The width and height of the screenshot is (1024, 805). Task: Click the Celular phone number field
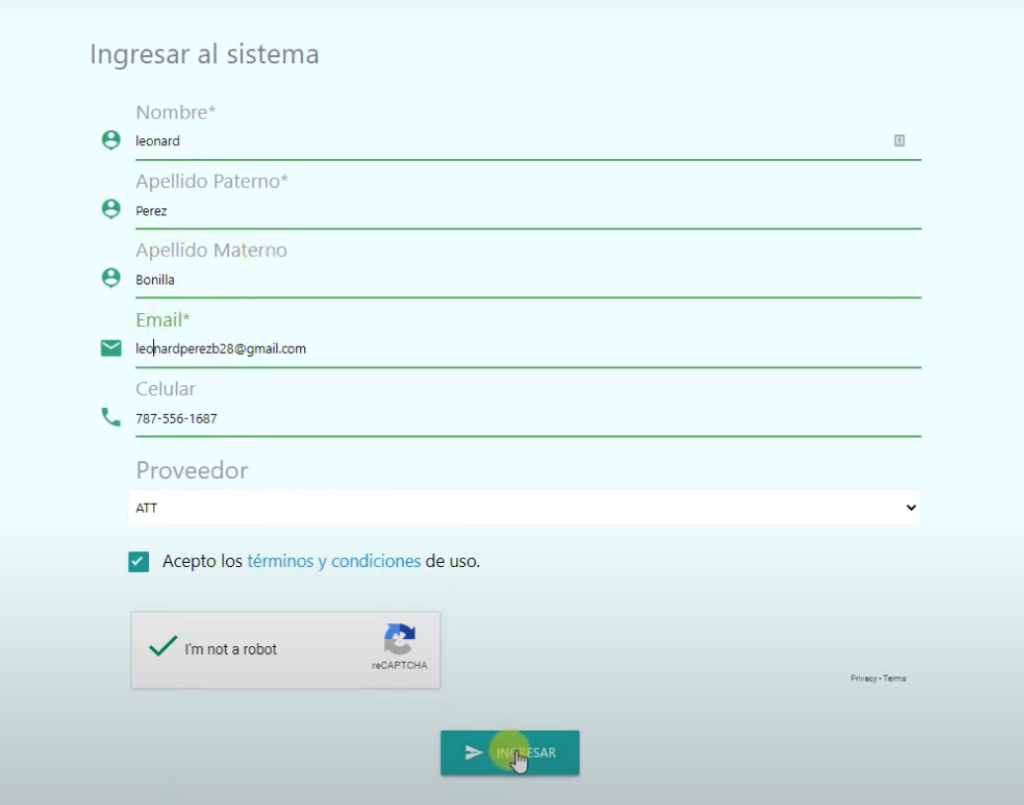pyautogui.click(x=500, y=419)
